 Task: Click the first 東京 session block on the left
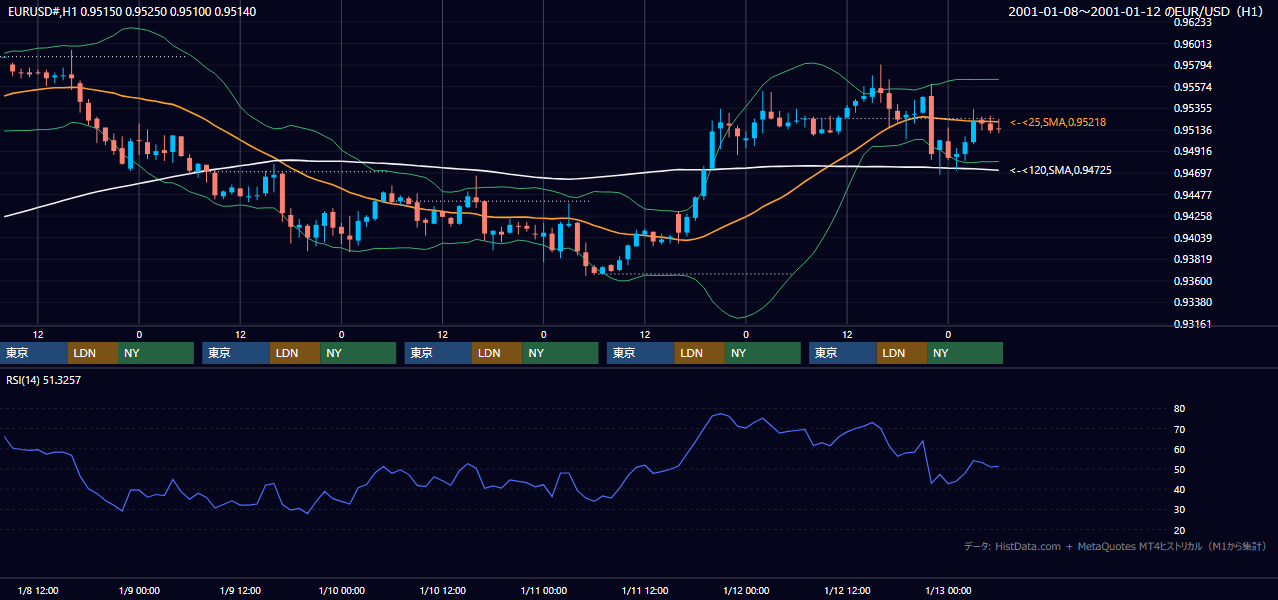point(34,353)
